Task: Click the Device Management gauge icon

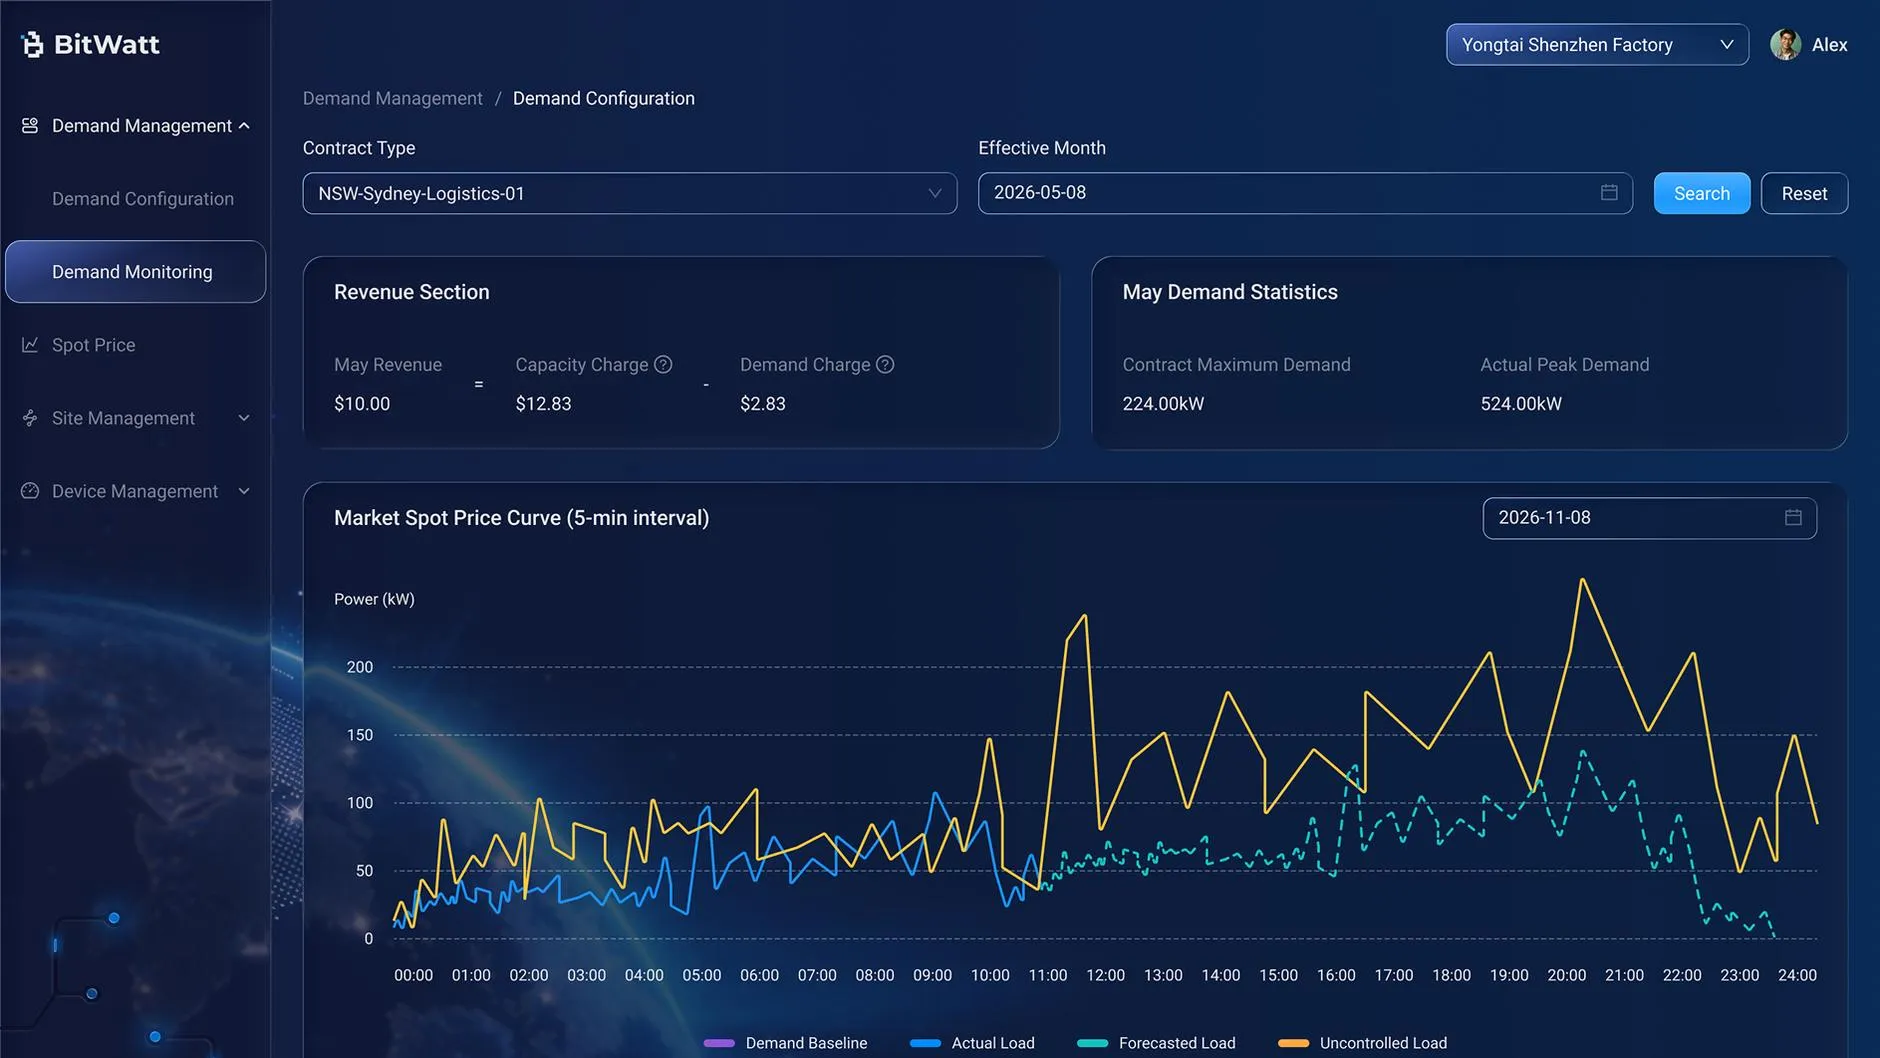Action: (x=30, y=491)
